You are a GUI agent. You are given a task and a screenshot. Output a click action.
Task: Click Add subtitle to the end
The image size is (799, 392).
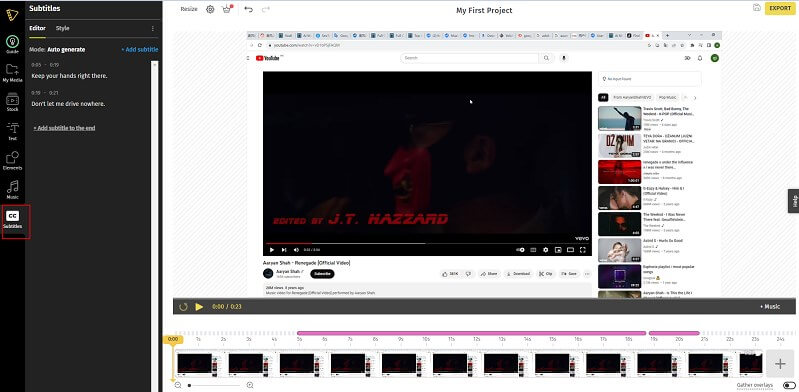[x=64, y=128]
